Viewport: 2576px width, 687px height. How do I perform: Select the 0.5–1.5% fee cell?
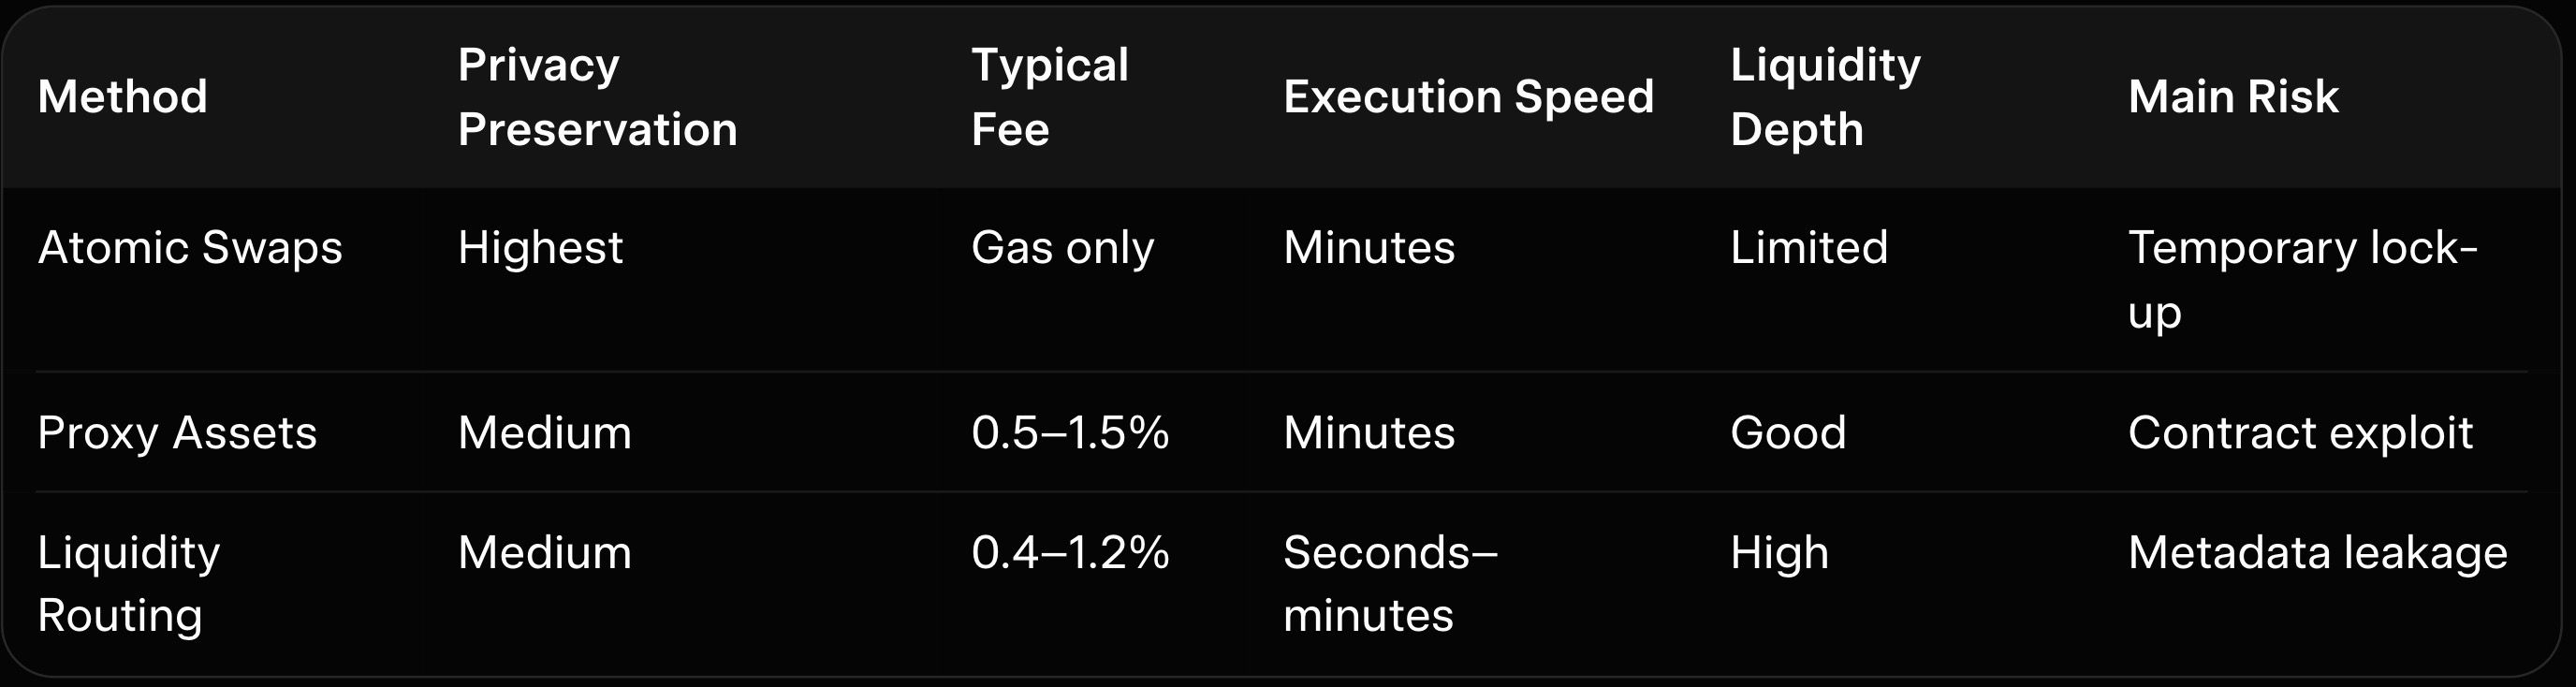coord(1070,433)
